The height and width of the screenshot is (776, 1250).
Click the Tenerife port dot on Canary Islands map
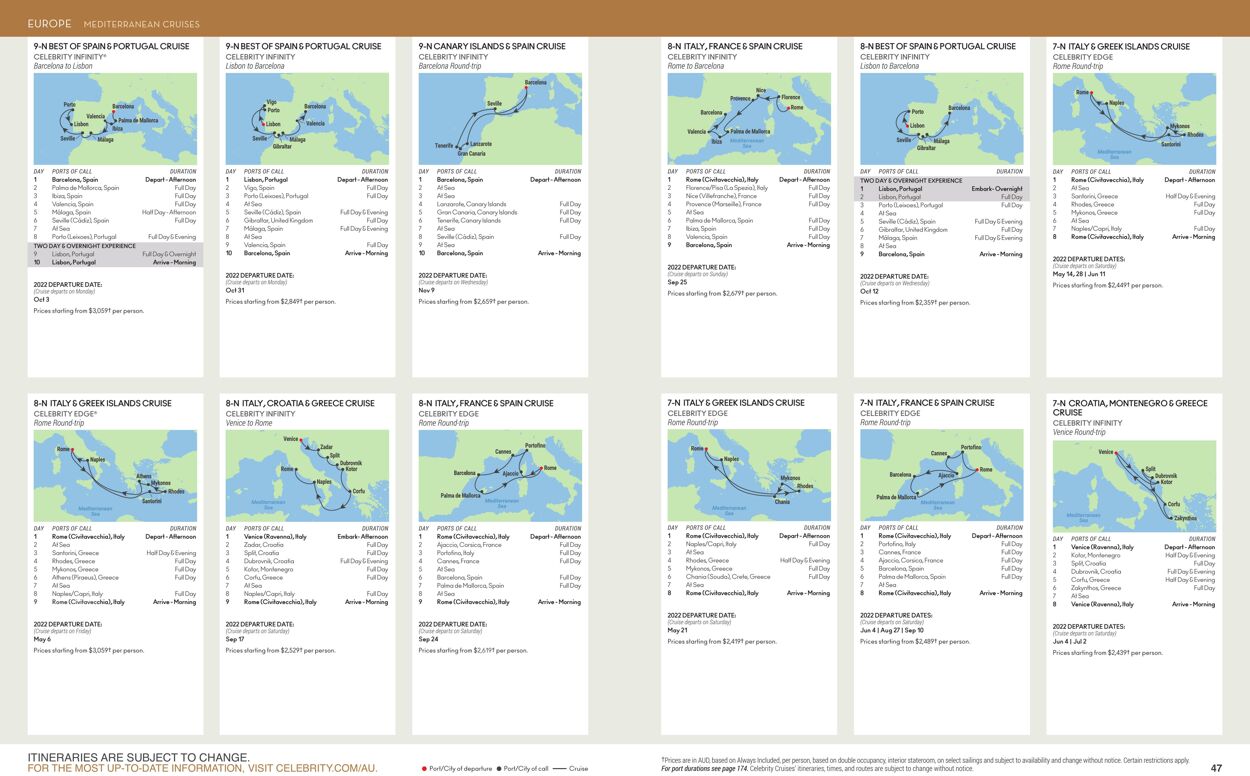tap(457, 146)
